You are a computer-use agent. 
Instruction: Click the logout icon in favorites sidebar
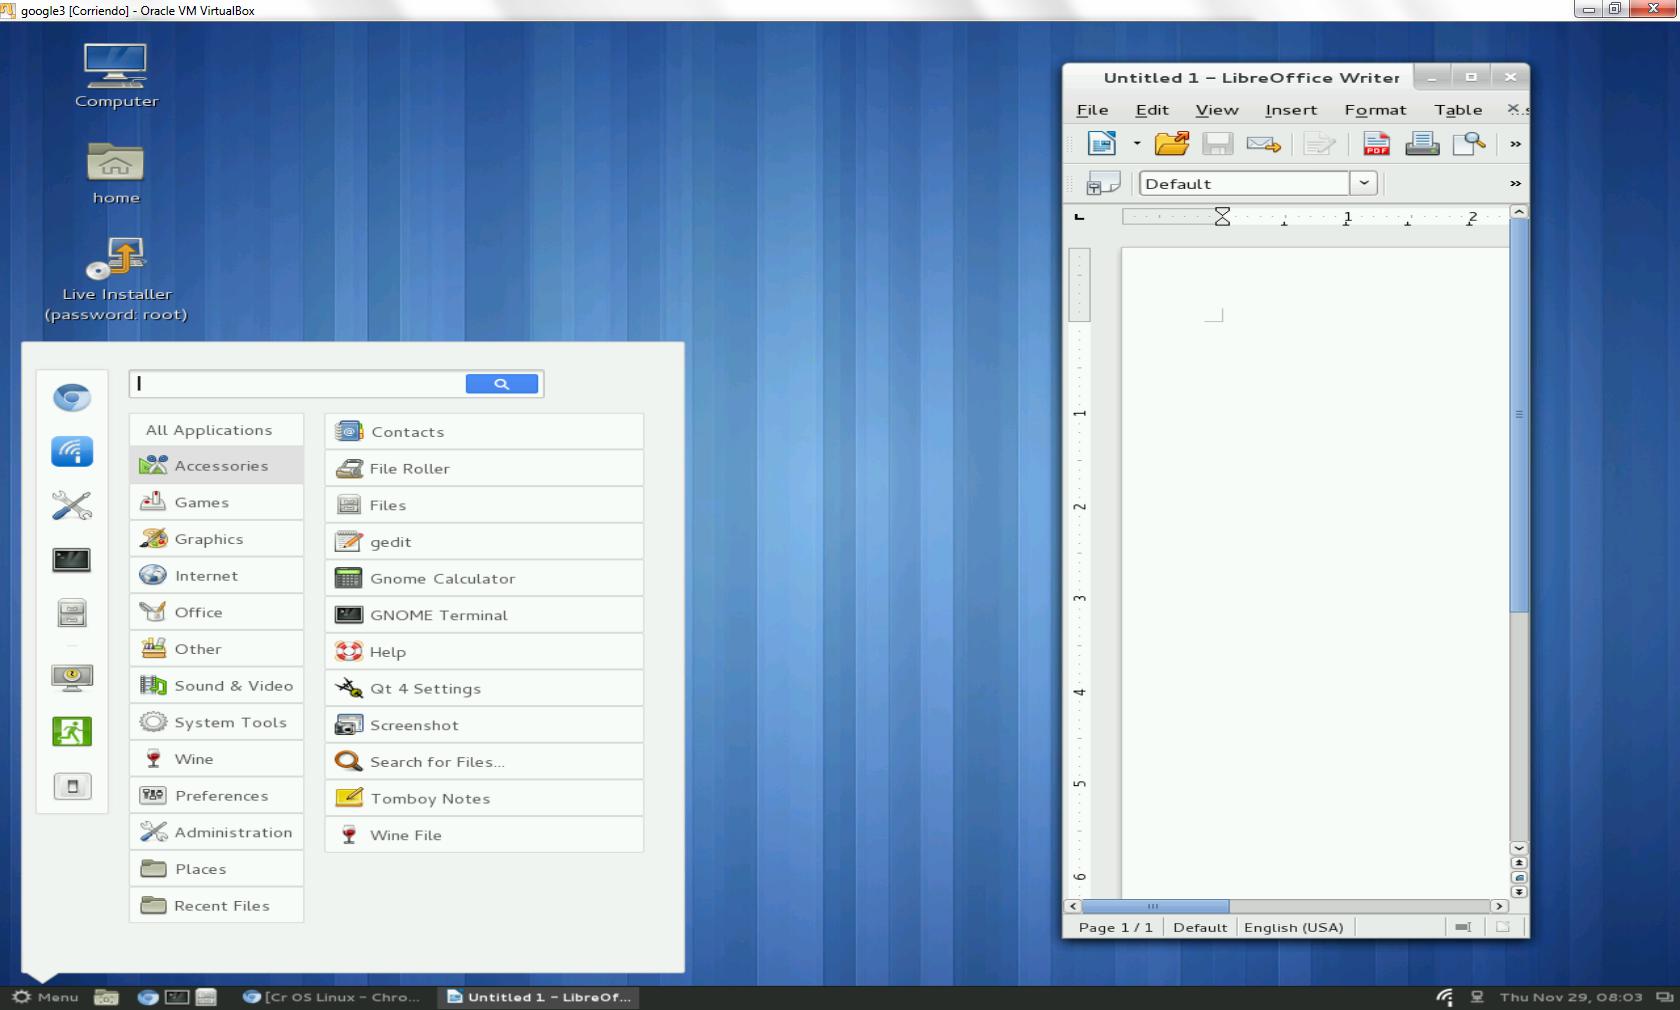(x=72, y=732)
